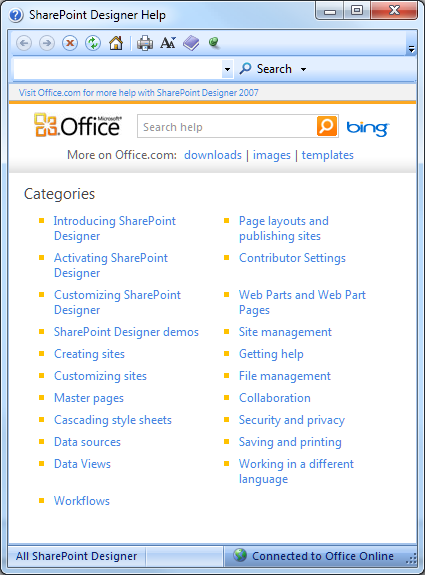Close the SharePoint Designer Help window
The image size is (425, 575).
coord(394,11)
